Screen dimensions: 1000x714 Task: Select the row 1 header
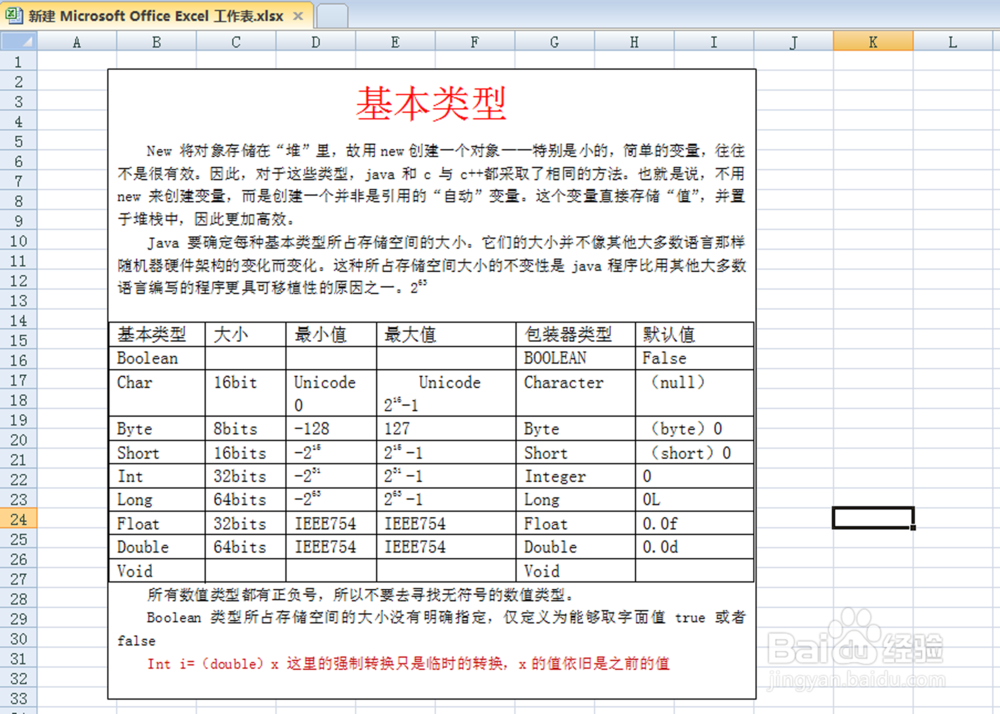click(x=18, y=62)
